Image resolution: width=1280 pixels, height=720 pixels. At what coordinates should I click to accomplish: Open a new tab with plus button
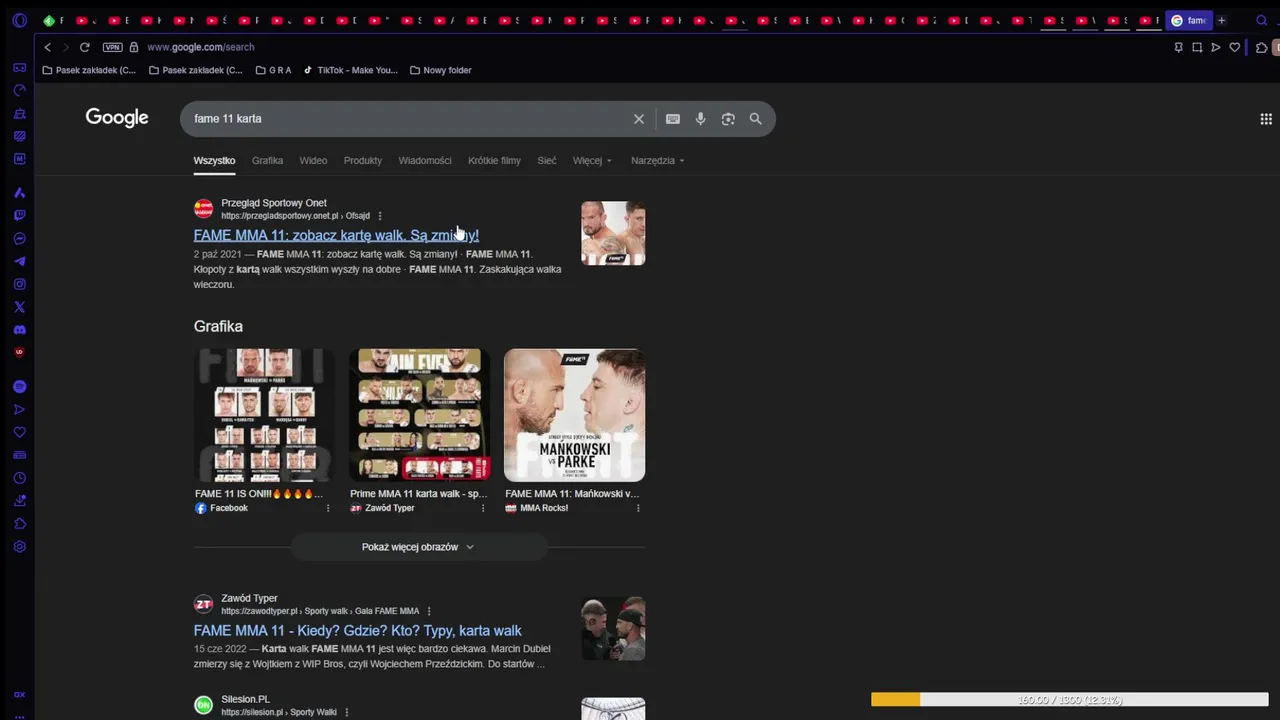click(1221, 20)
